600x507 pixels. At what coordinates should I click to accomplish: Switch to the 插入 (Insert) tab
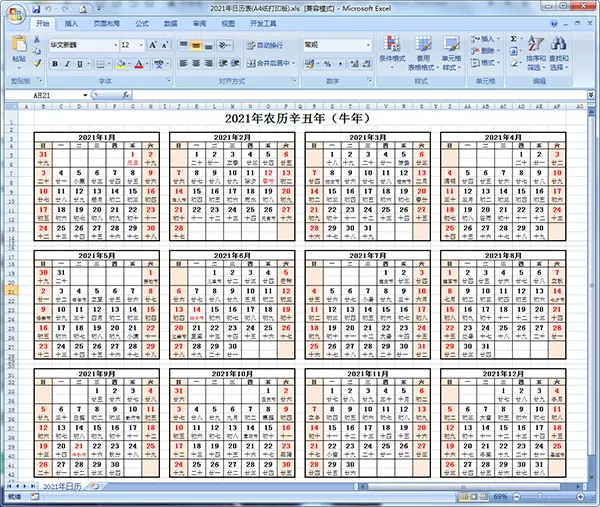(x=71, y=24)
